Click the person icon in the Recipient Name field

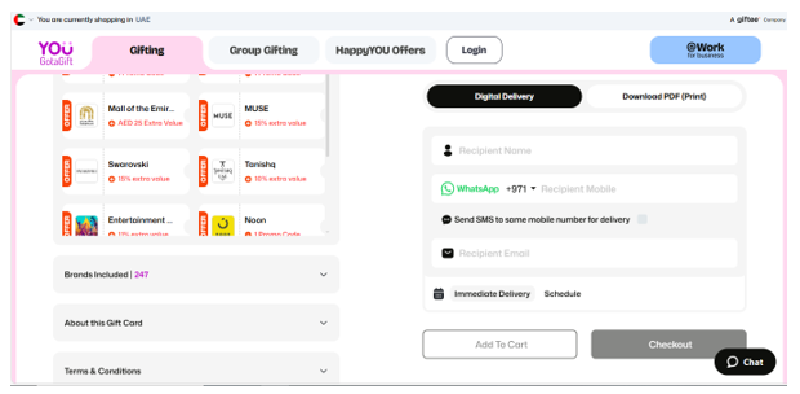447,151
